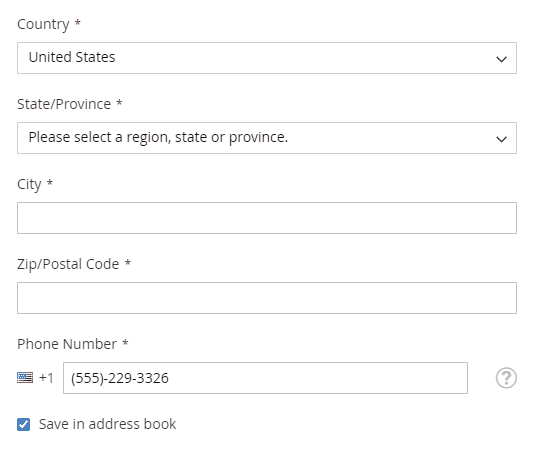
Task: Click the 'Please select a region' placeholder text
Action: point(158,137)
